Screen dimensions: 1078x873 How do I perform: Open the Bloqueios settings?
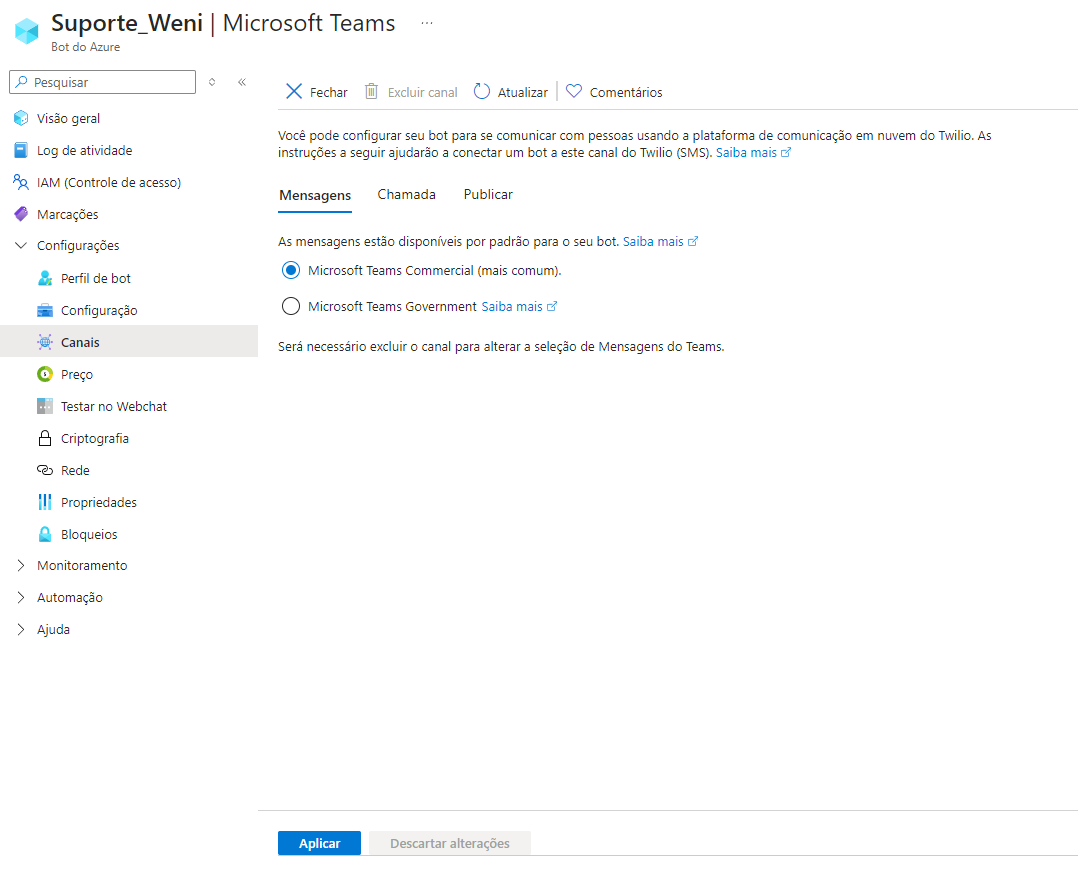point(90,534)
